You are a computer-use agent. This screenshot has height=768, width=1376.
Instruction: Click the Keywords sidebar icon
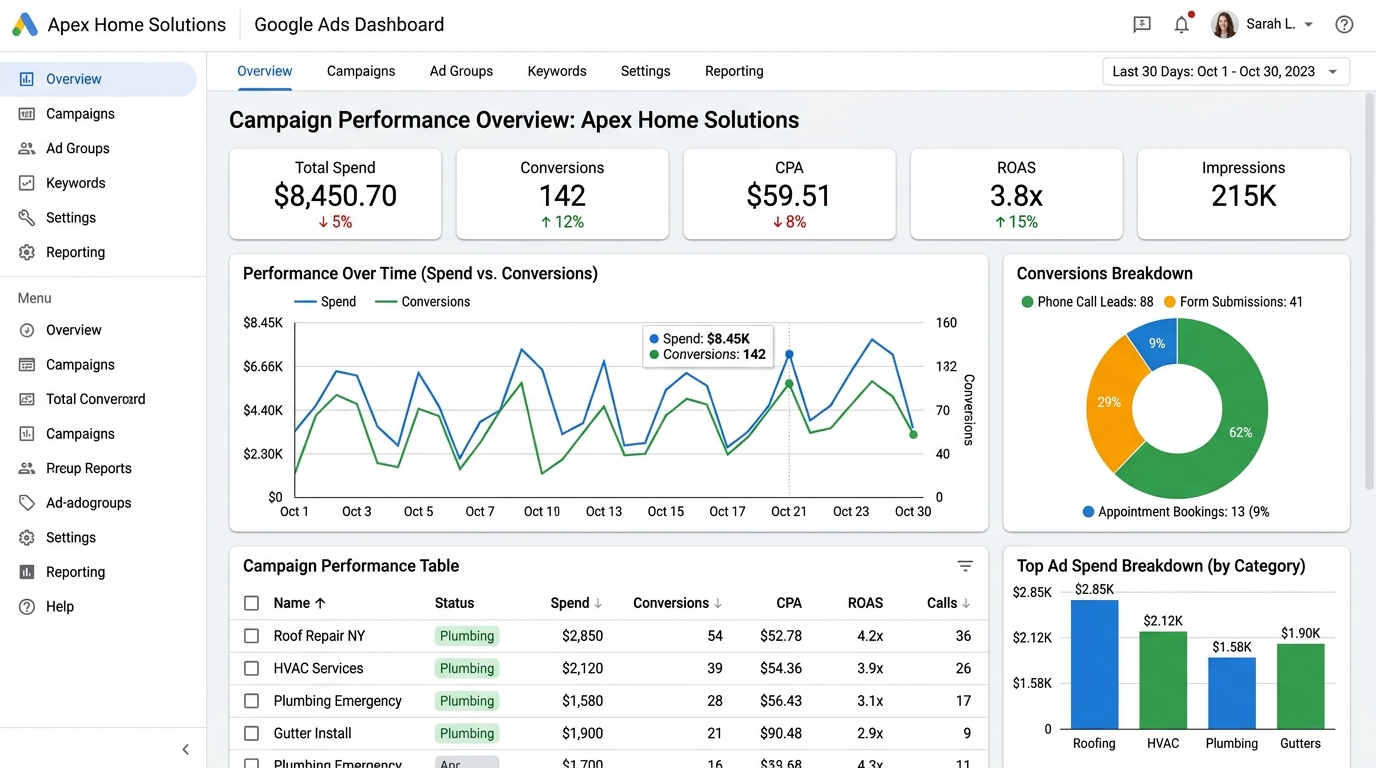27,183
